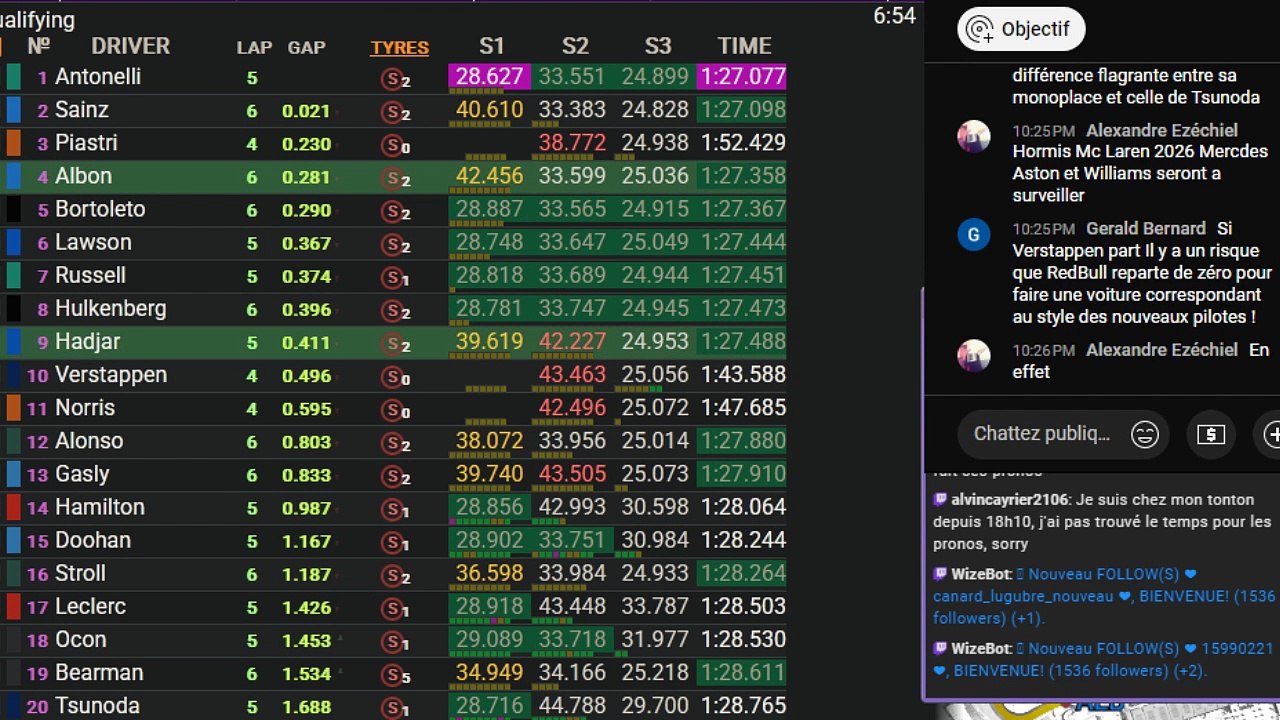Click the DRIVER column header
This screenshot has height=720, width=1280.
pyautogui.click(x=130, y=46)
